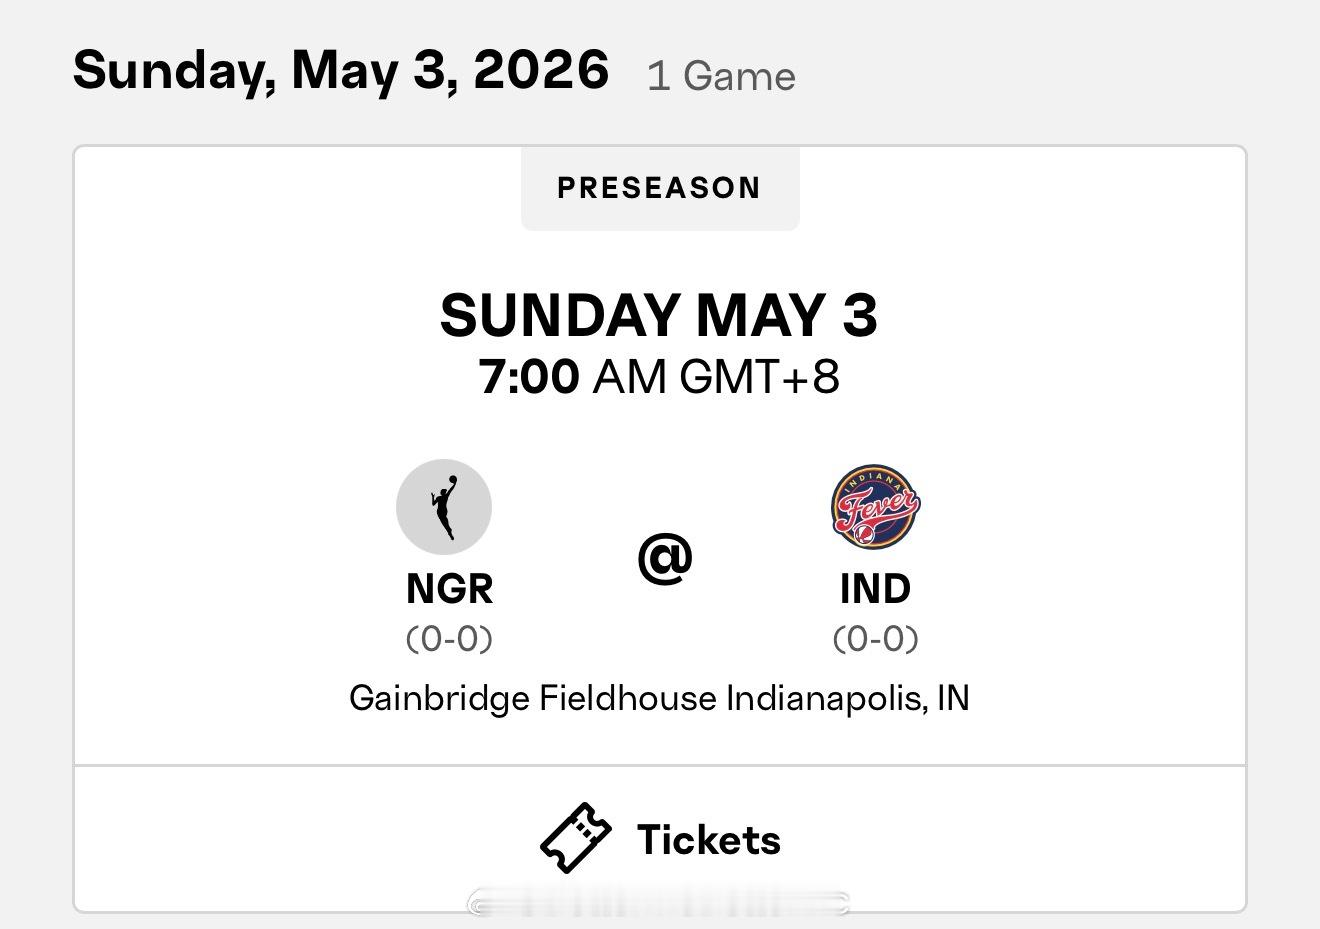Click the @ symbol between the teams
The height and width of the screenshot is (929, 1320).
pos(665,558)
